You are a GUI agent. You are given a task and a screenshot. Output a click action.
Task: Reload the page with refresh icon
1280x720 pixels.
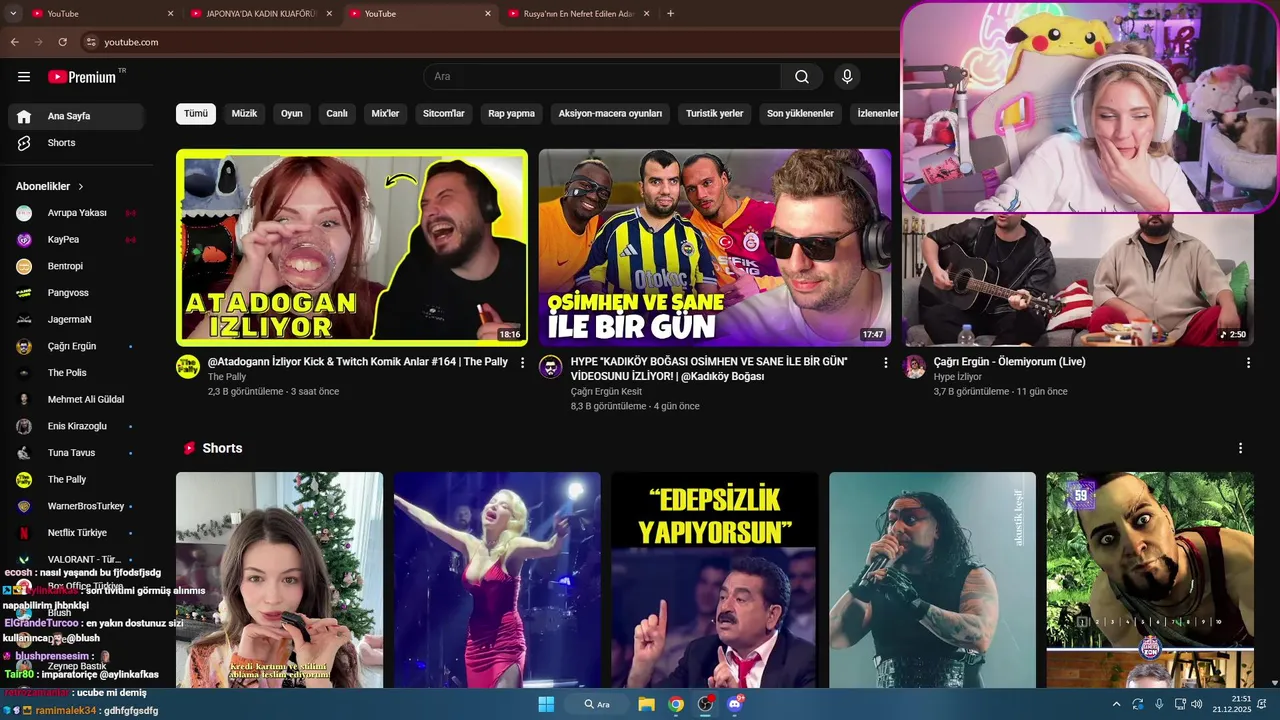coord(62,42)
